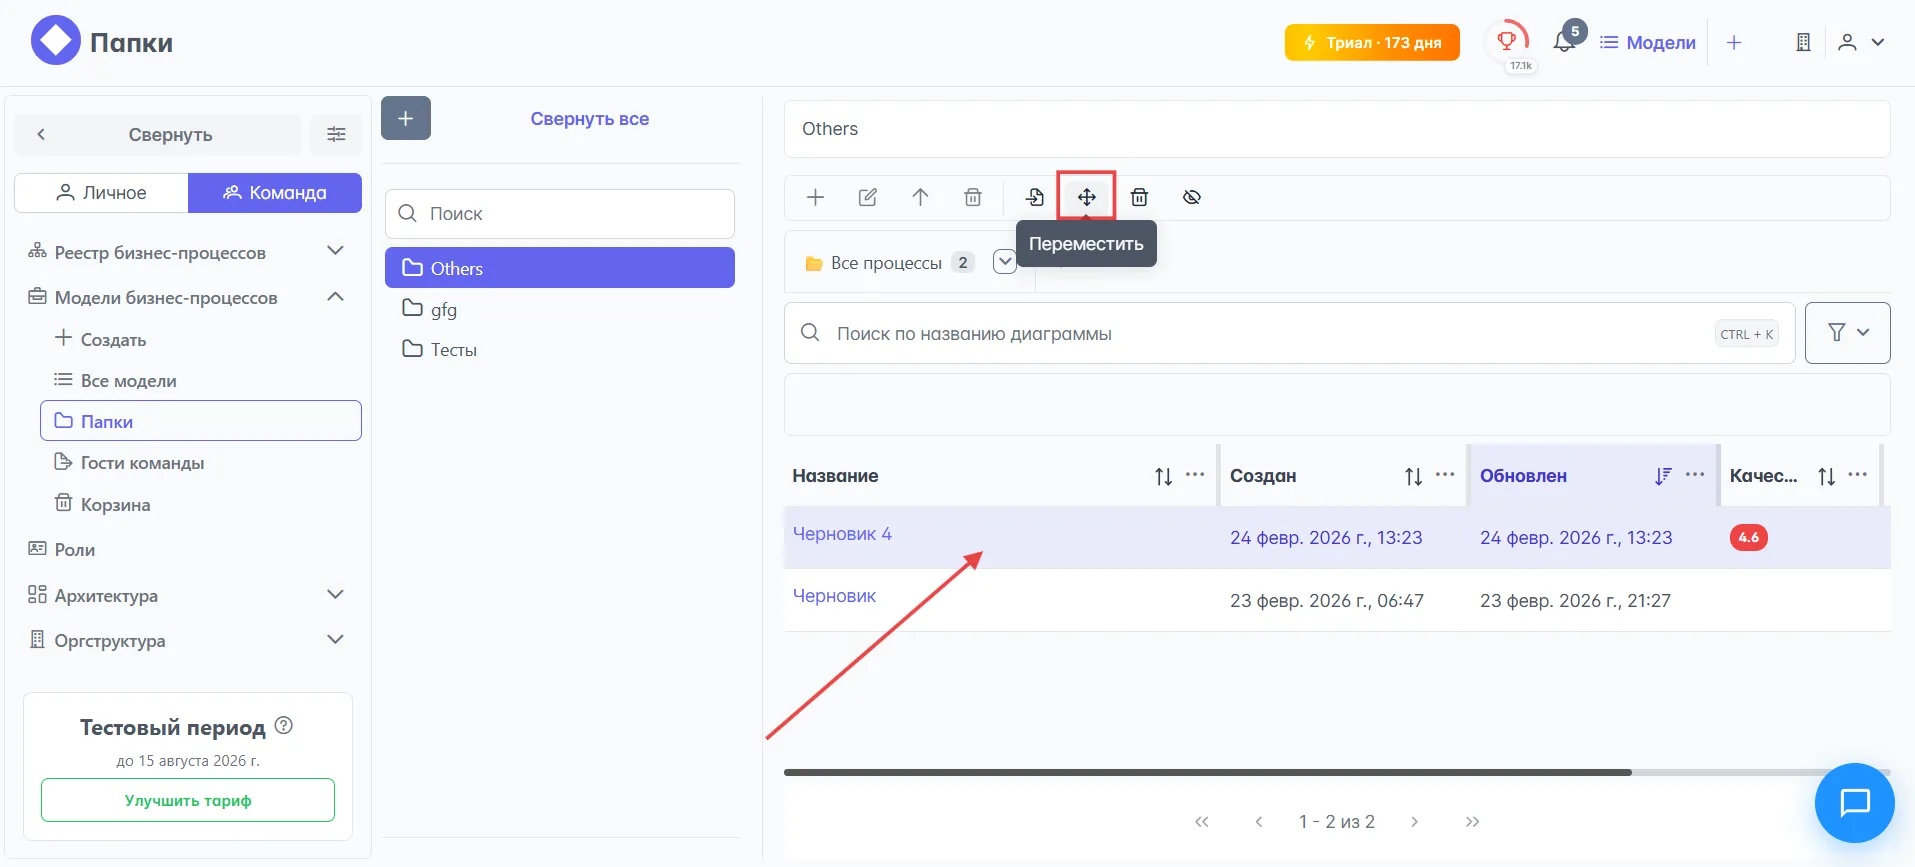Expand the Архитектура section
1915x867 pixels.
coord(336,595)
